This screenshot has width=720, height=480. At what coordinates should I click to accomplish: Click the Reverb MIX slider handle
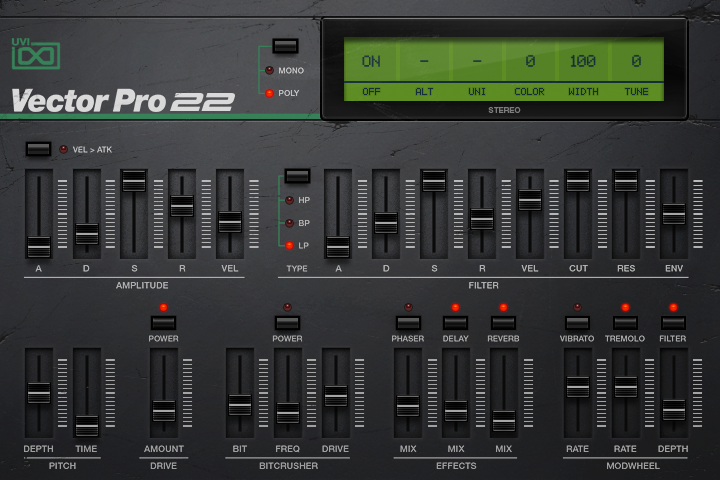click(504, 420)
